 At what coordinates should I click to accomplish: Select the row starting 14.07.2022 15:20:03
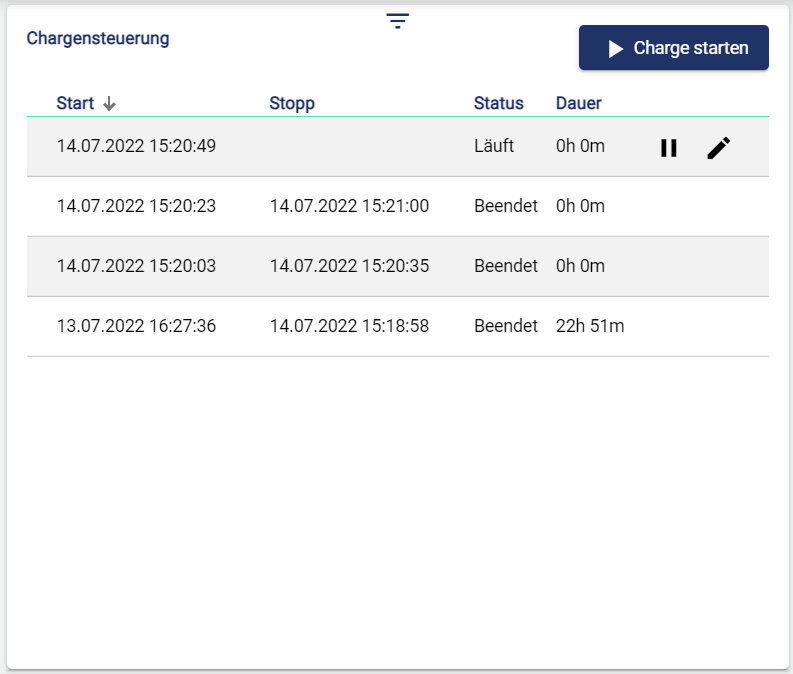pyautogui.click(x=136, y=266)
